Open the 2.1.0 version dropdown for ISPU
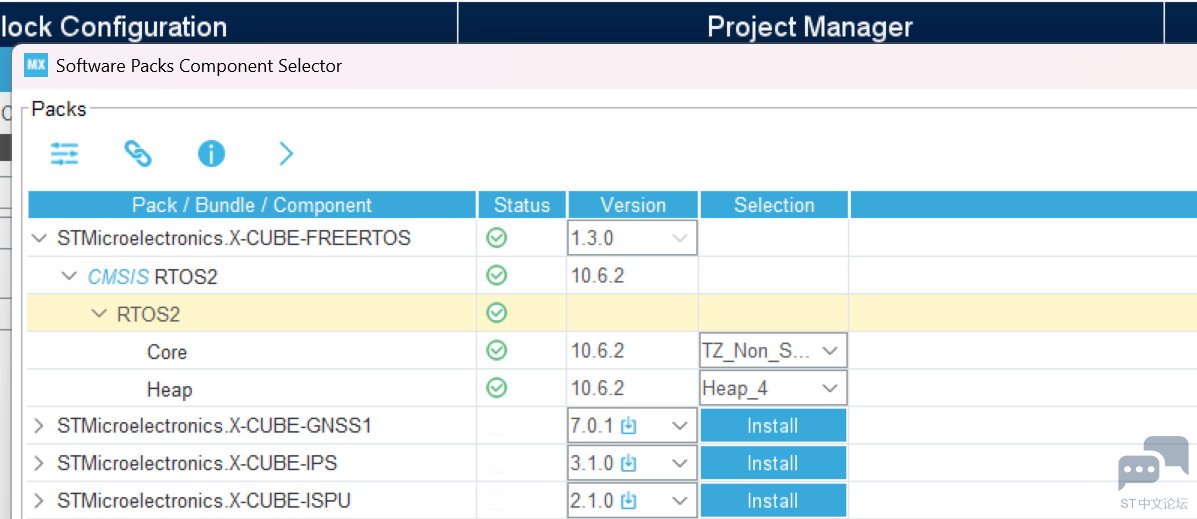The height and width of the screenshot is (519, 1197). pos(632,501)
